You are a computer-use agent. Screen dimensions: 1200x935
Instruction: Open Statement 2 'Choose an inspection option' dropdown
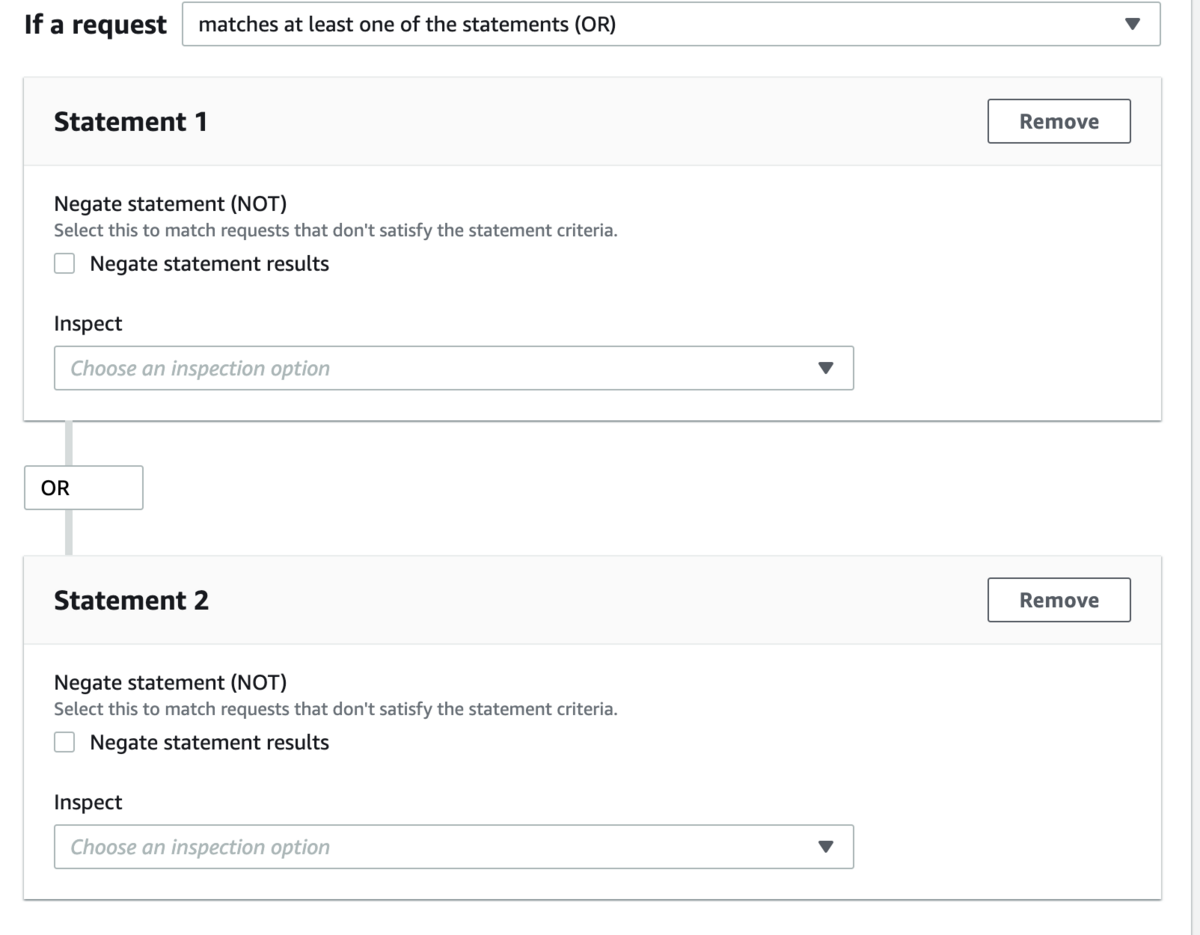click(x=440, y=847)
